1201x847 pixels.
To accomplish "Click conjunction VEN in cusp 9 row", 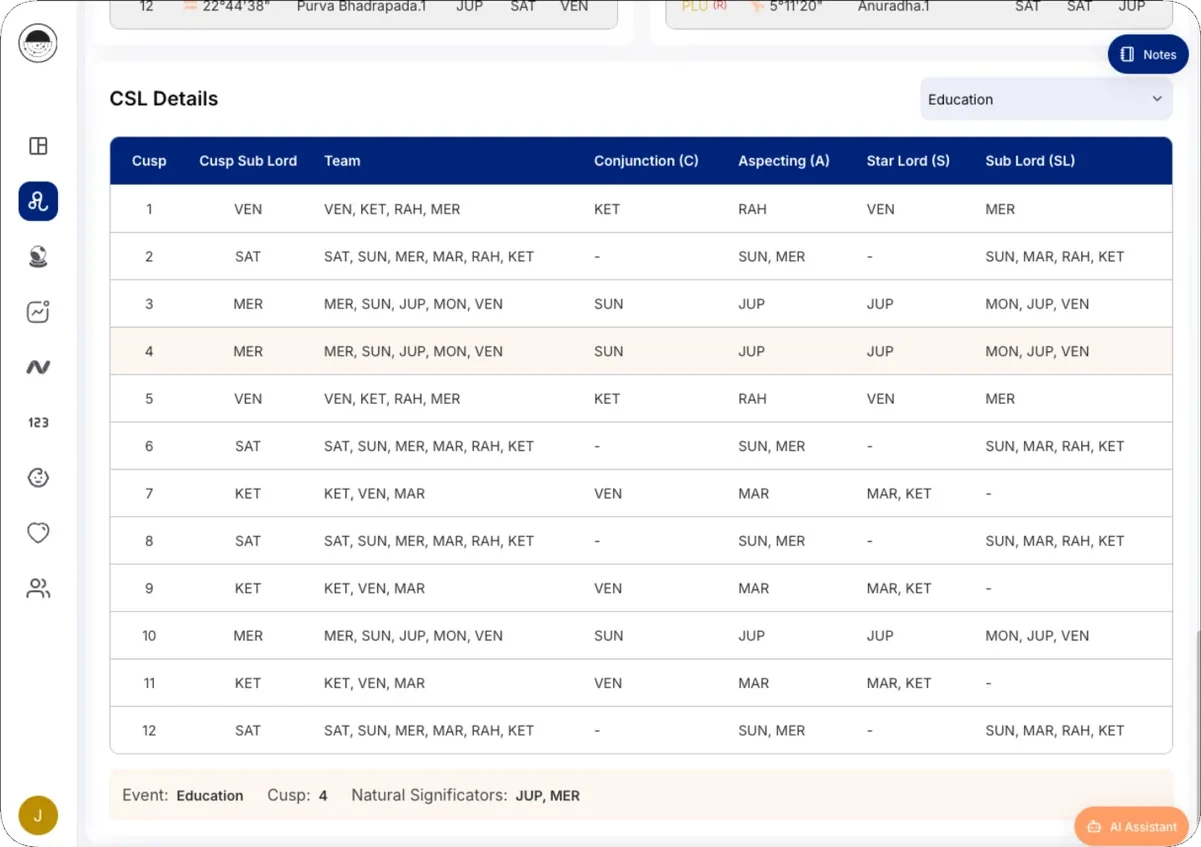I will [x=608, y=589].
